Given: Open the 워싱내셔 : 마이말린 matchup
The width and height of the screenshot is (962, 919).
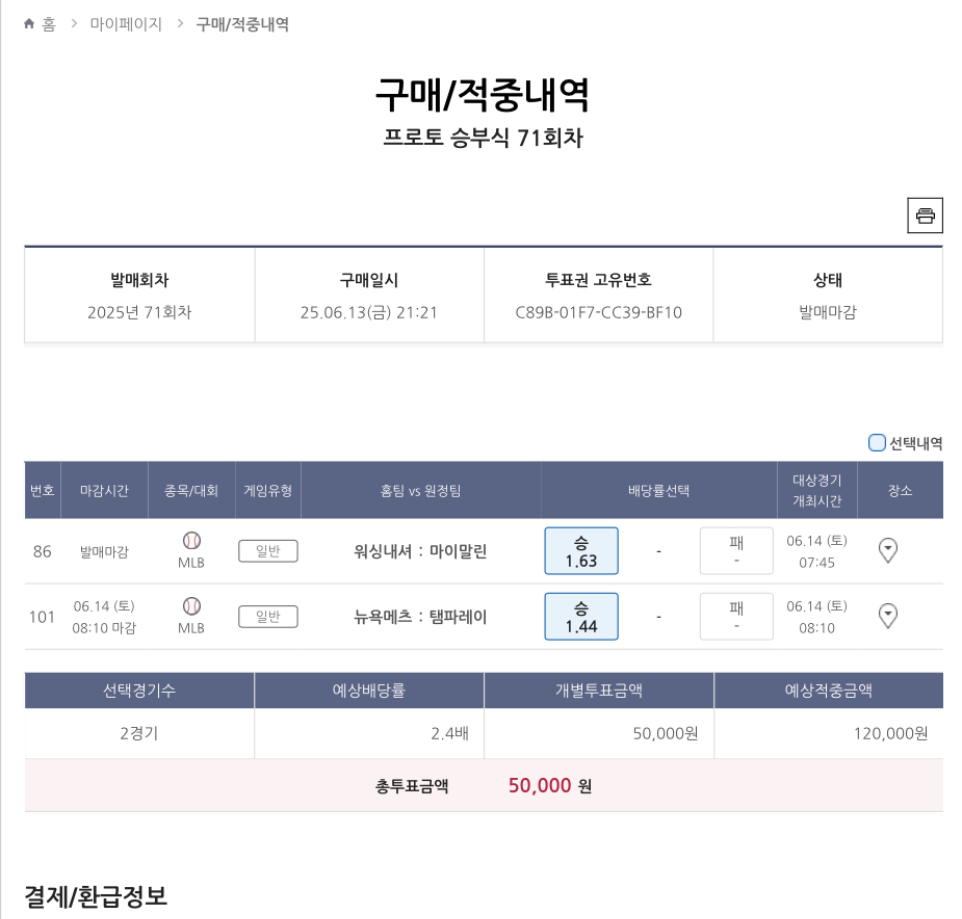Looking at the screenshot, I should pyautogui.click(x=420, y=551).
